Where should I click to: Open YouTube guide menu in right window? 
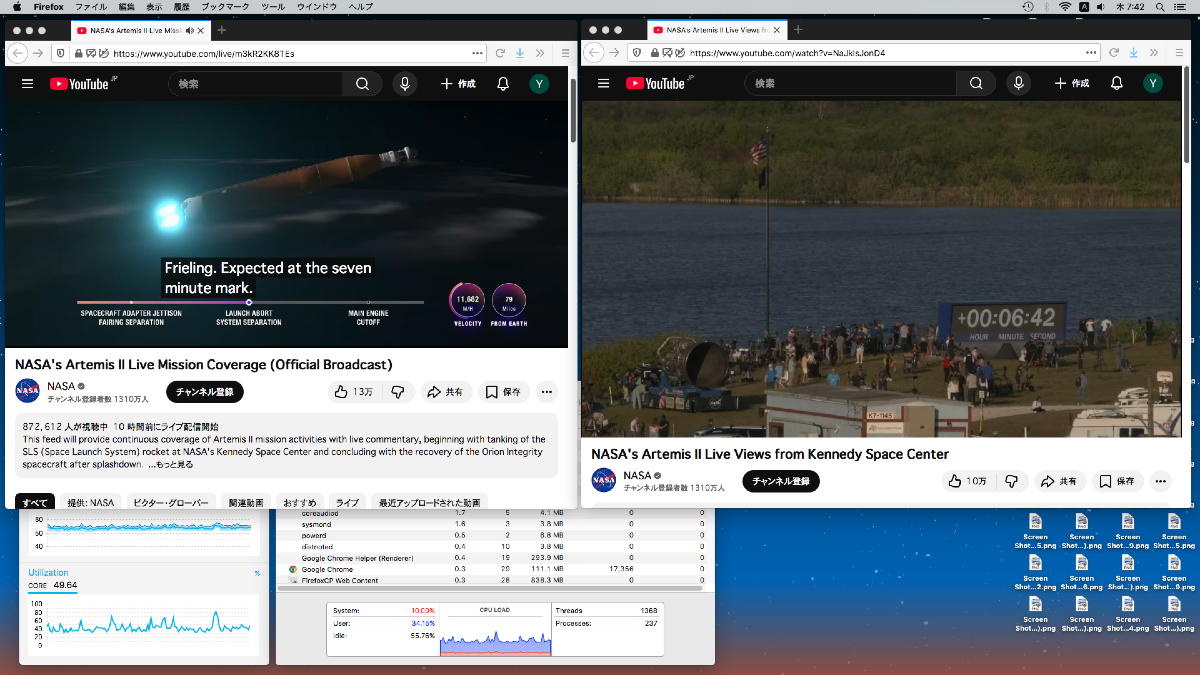(x=604, y=84)
